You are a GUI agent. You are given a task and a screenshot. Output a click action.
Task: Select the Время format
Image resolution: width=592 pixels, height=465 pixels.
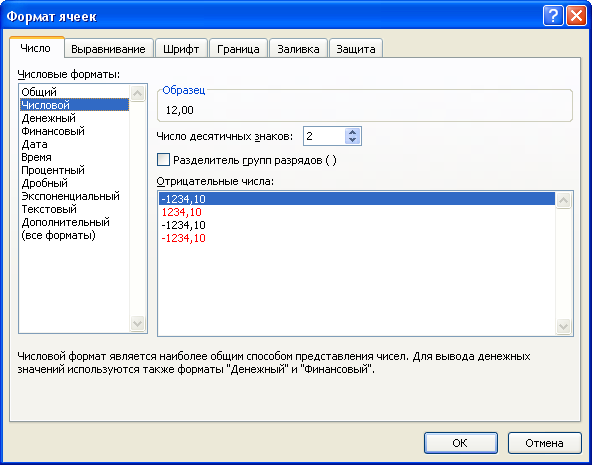(74, 157)
